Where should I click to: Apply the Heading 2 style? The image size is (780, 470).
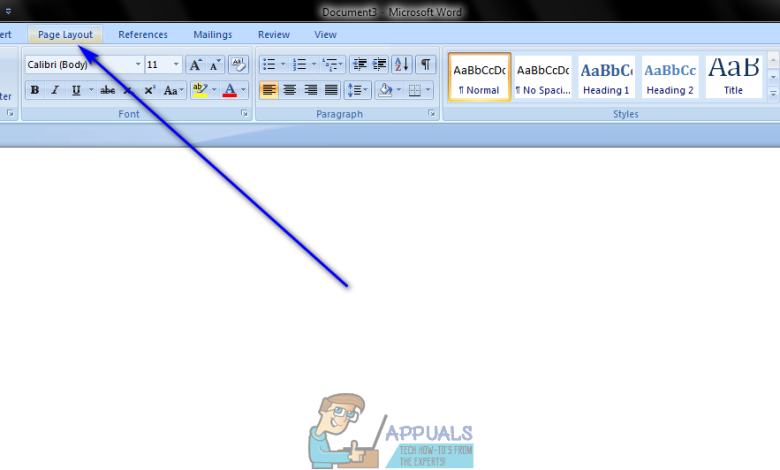pos(670,77)
